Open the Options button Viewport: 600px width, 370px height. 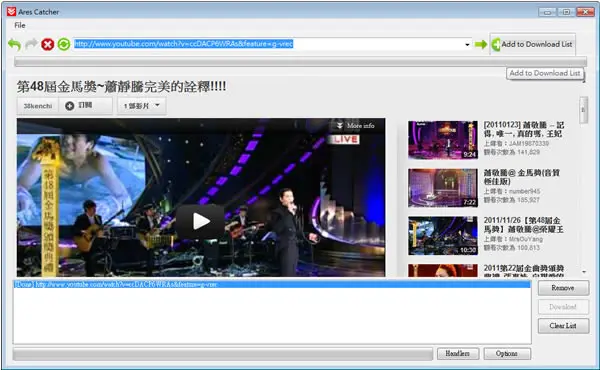tap(507, 354)
